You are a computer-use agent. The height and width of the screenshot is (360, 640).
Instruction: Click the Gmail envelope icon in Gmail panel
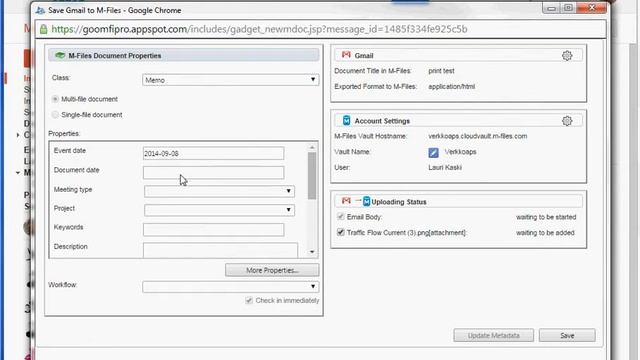click(x=346, y=55)
